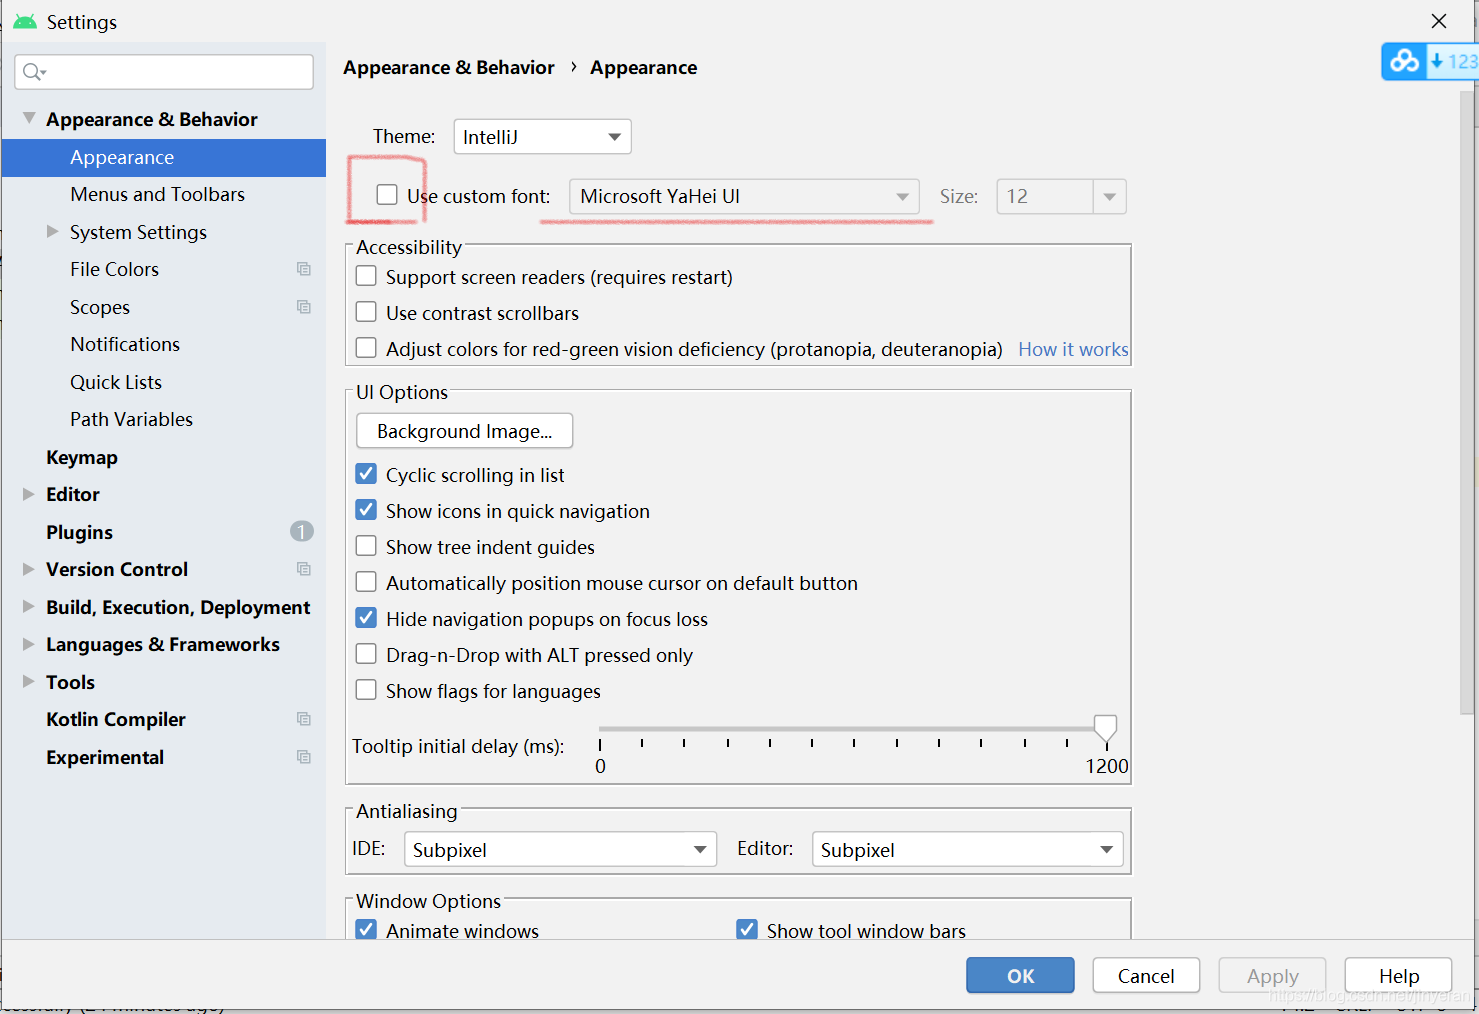Click the Android Studio logo in title bar
1479x1014 pixels.
25,21
